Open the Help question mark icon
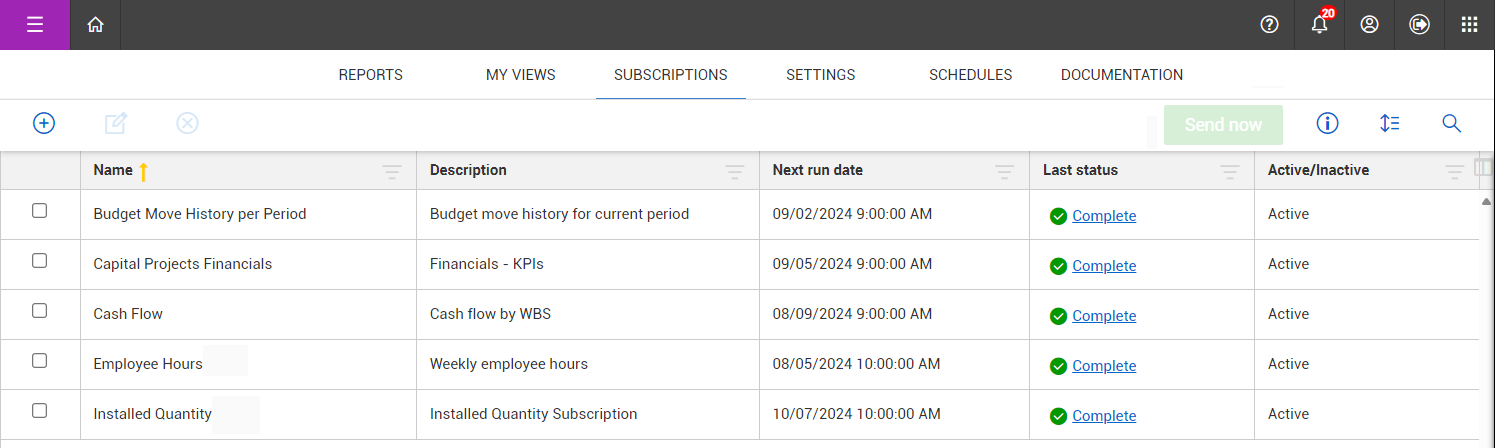This screenshot has width=1495, height=448. pyautogui.click(x=1269, y=25)
